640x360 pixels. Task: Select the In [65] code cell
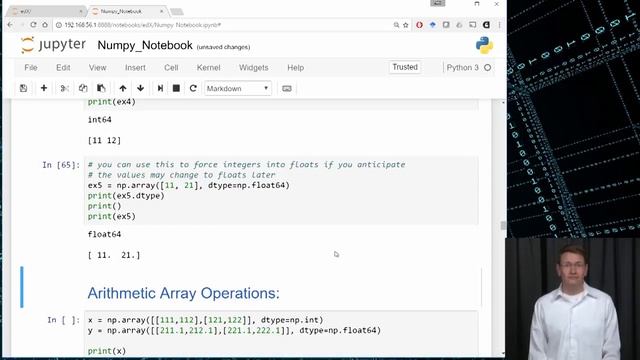click(x=281, y=191)
